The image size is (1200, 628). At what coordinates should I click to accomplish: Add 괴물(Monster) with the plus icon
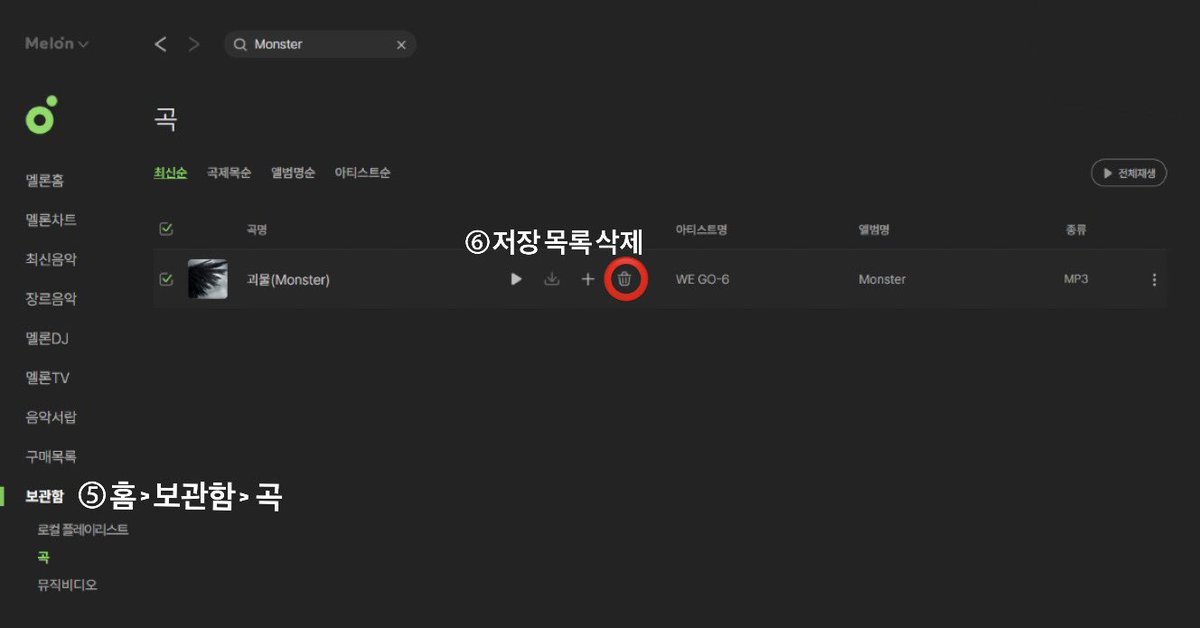click(x=588, y=279)
